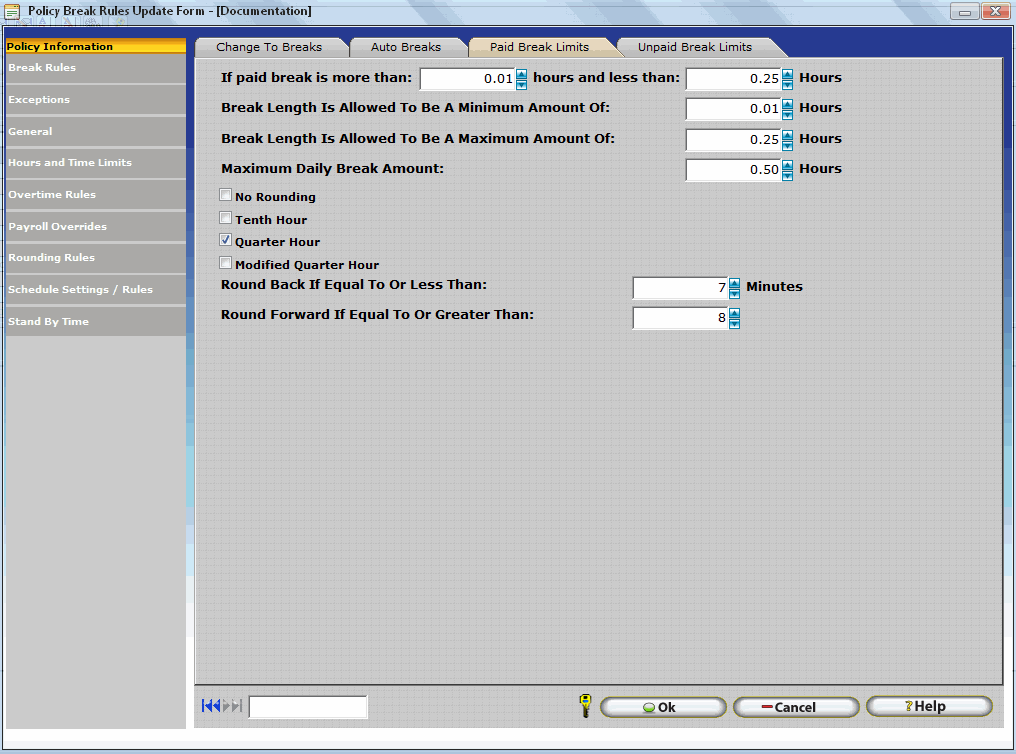Image resolution: width=1016 pixels, height=754 pixels.
Task: Toggle Modified Quarter Hour checkbox
Action: coord(226,264)
